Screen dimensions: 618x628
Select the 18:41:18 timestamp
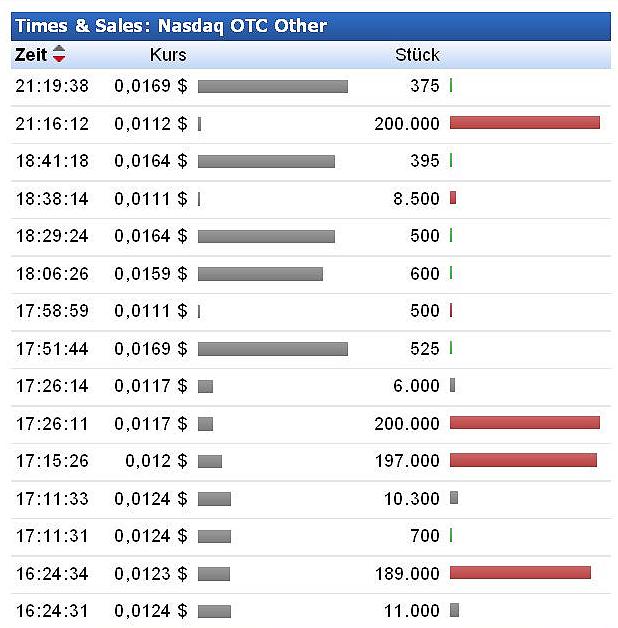coord(52,161)
